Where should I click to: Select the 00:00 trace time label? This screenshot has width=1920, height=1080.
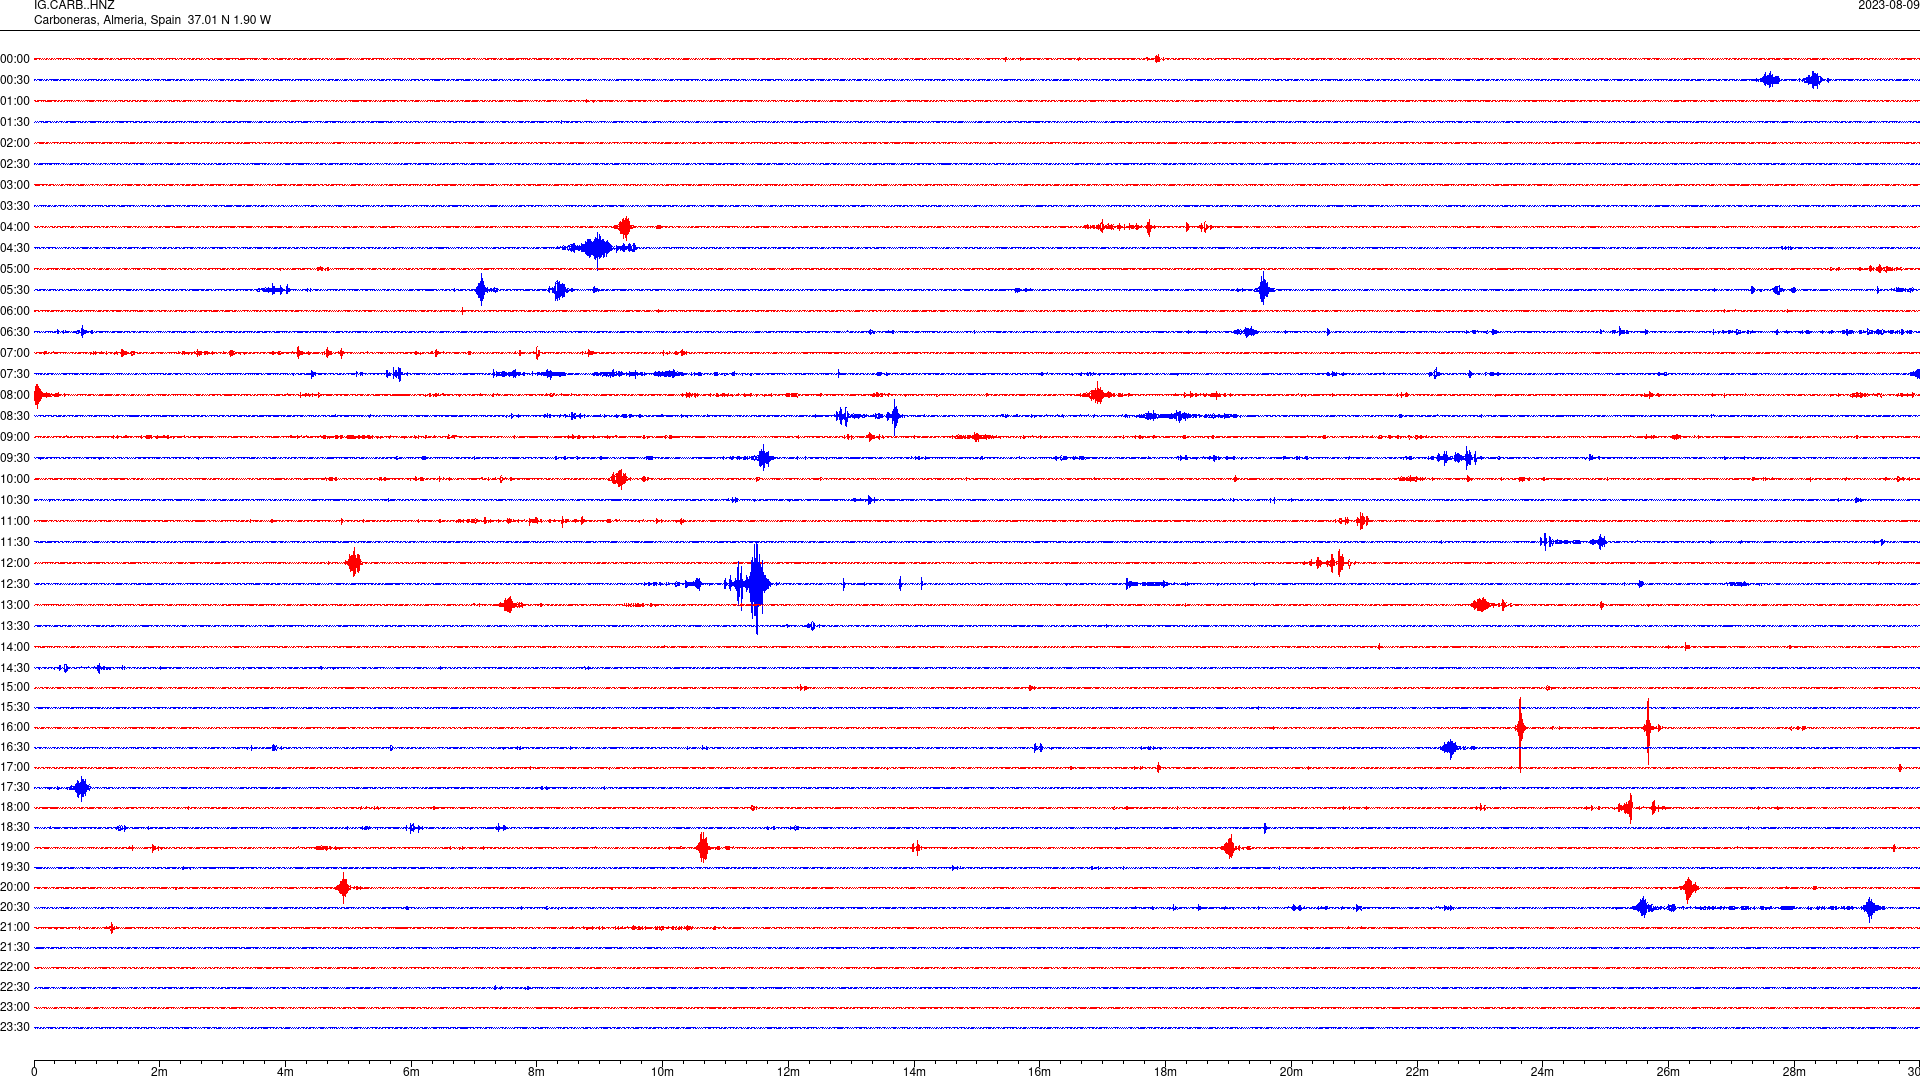(15, 59)
